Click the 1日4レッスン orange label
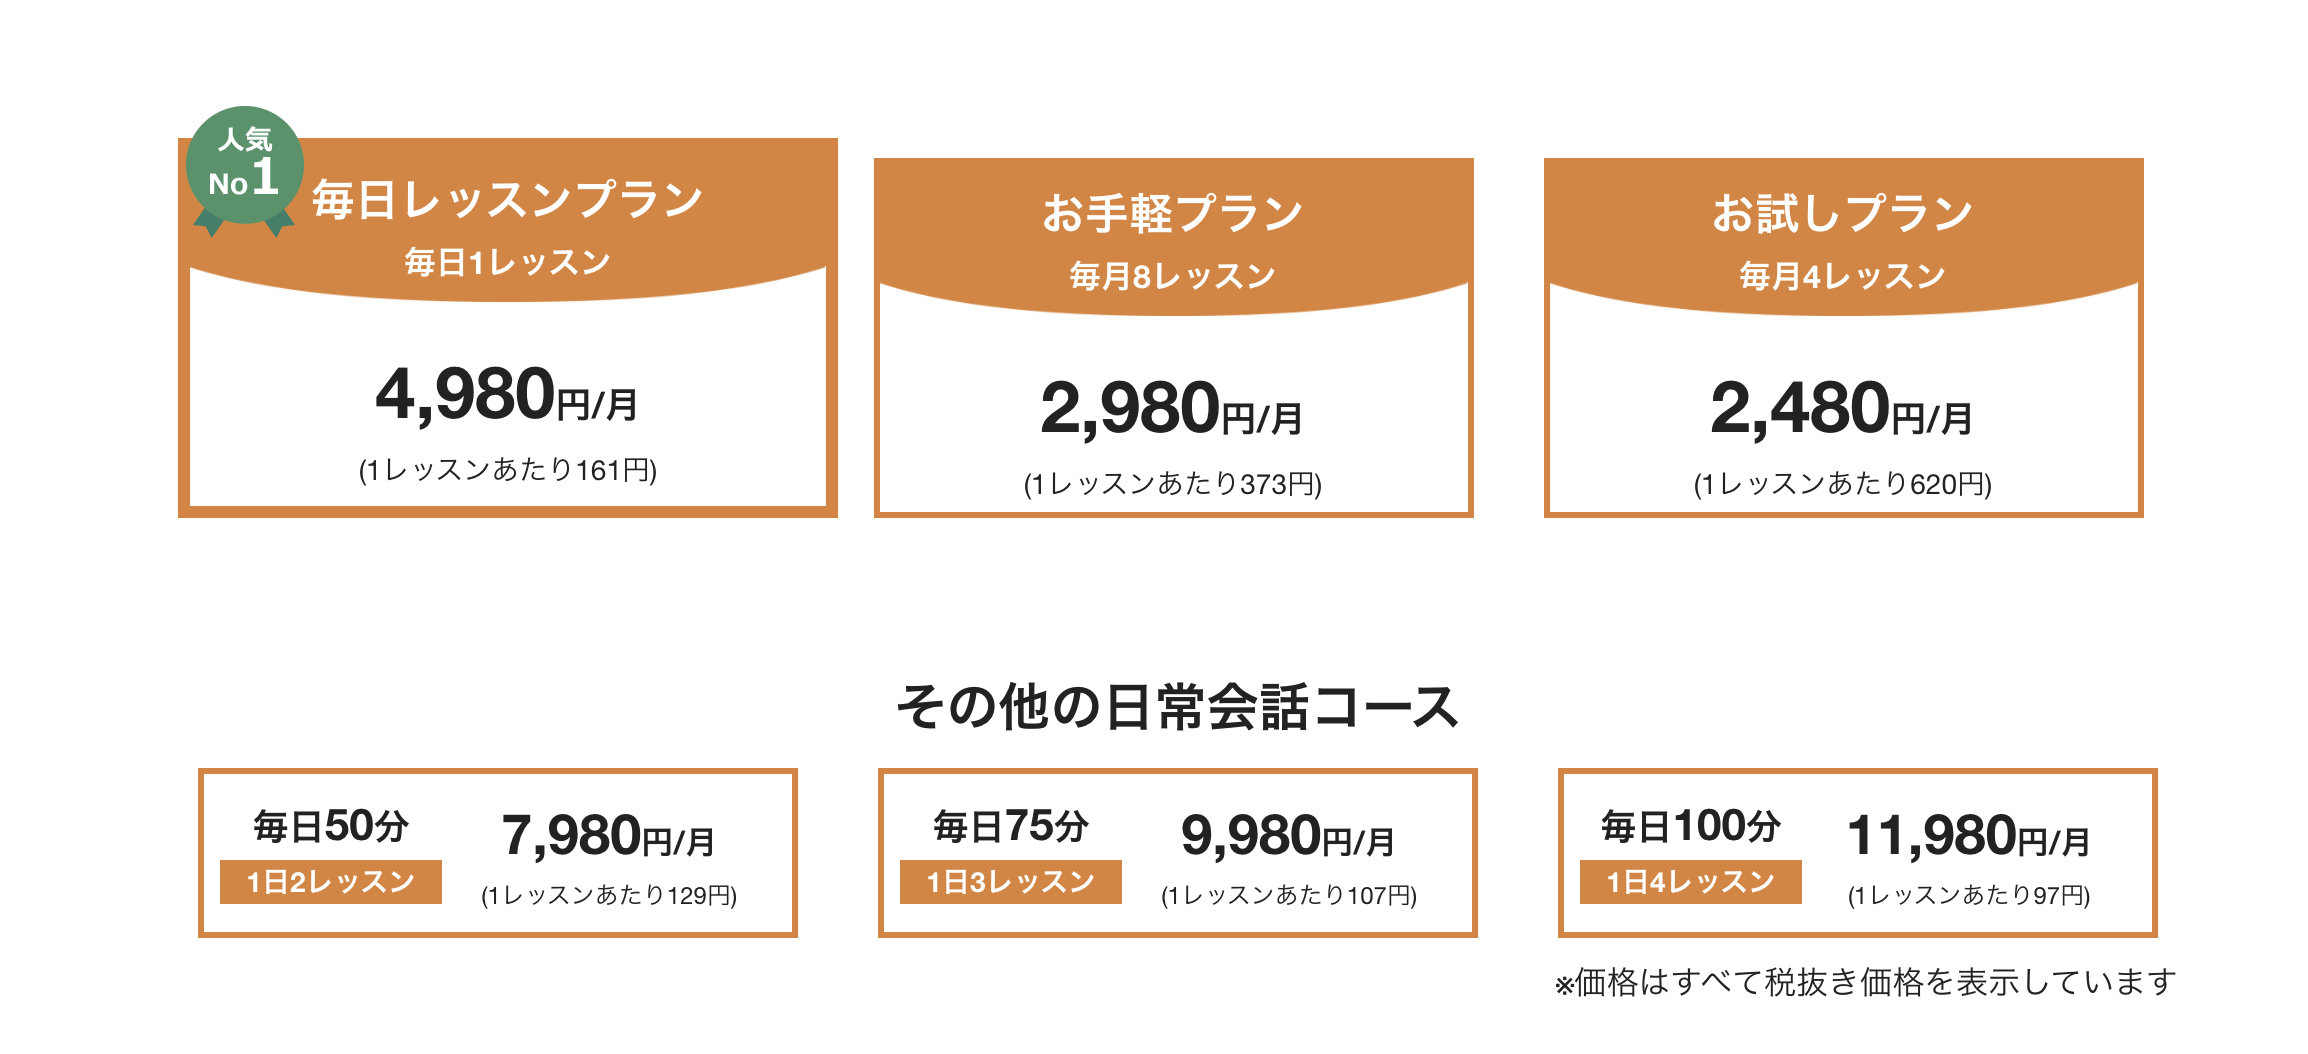This screenshot has width=2308, height=1054. click(x=1691, y=882)
